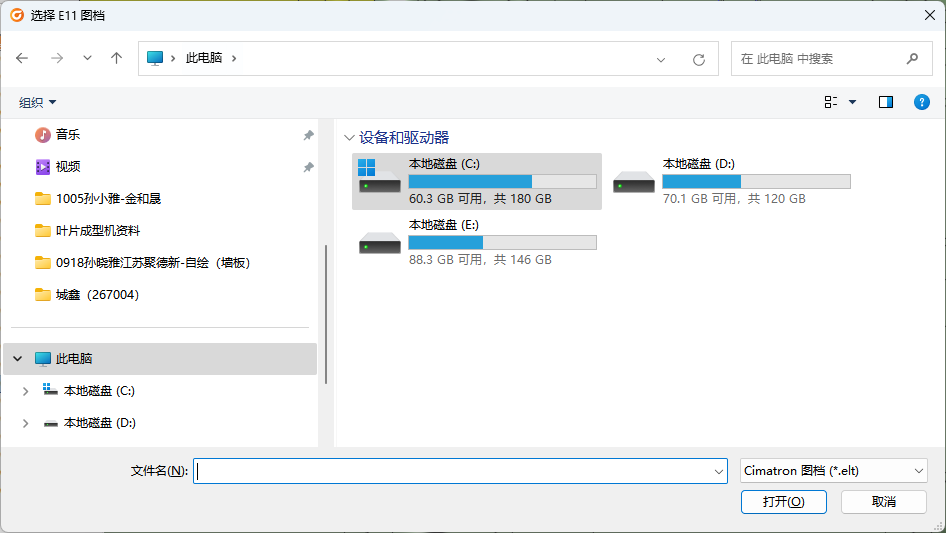
Task: Open recent locations chevron next to forward arrow
Action: point(87,58)
